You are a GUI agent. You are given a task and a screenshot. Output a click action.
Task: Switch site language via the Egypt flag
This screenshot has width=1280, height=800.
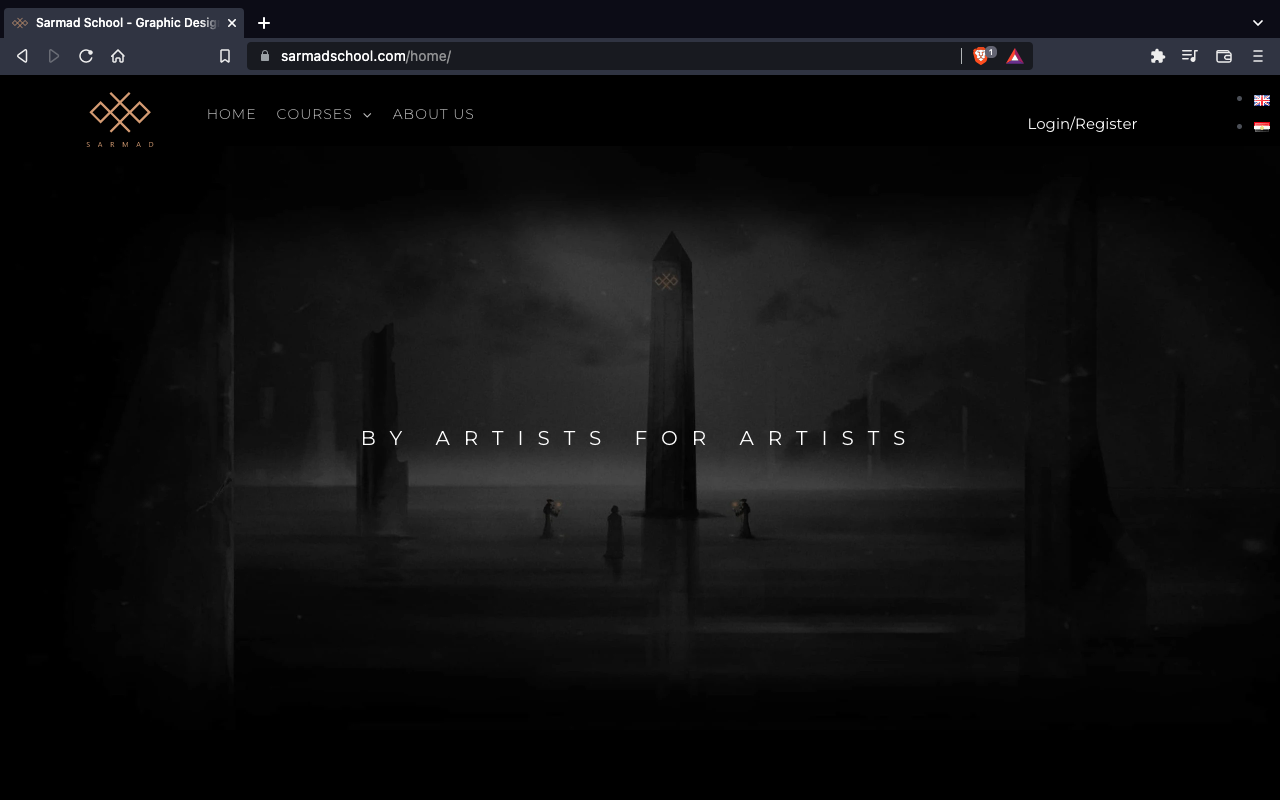pyautogui.click(x=1262, y=127)
